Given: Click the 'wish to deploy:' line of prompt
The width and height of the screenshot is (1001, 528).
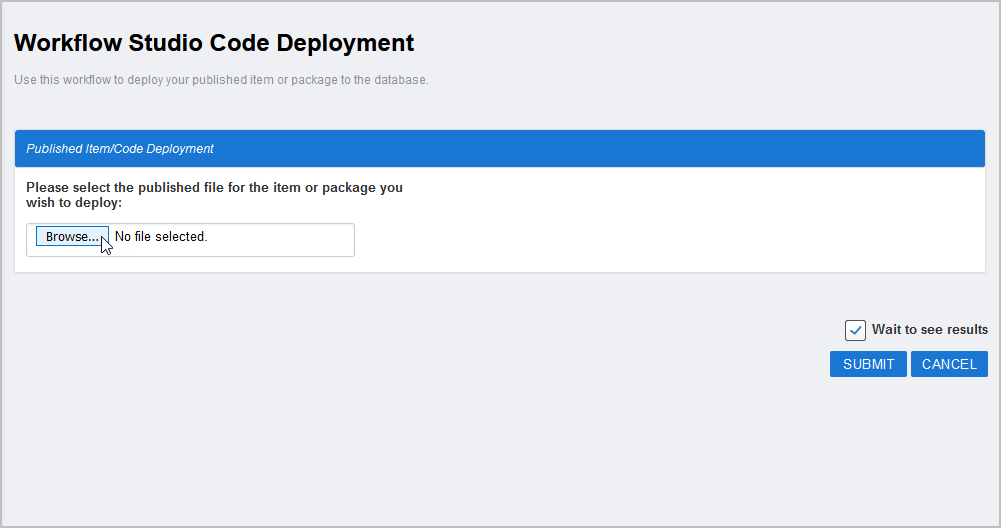Looking at the screenshot, I should (73, 202).
